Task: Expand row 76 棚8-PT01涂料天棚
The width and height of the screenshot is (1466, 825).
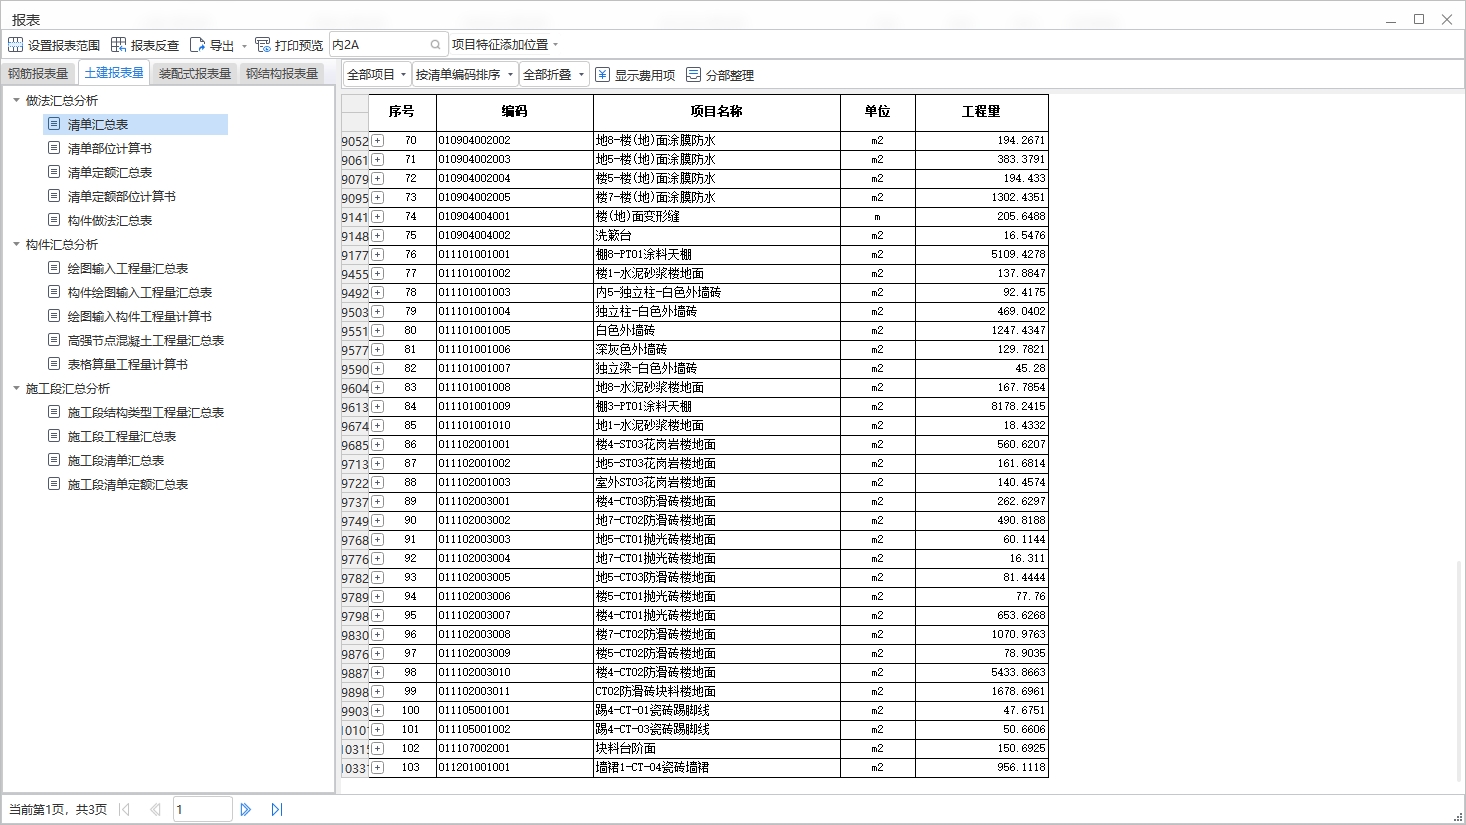Action: click(378, 255)
